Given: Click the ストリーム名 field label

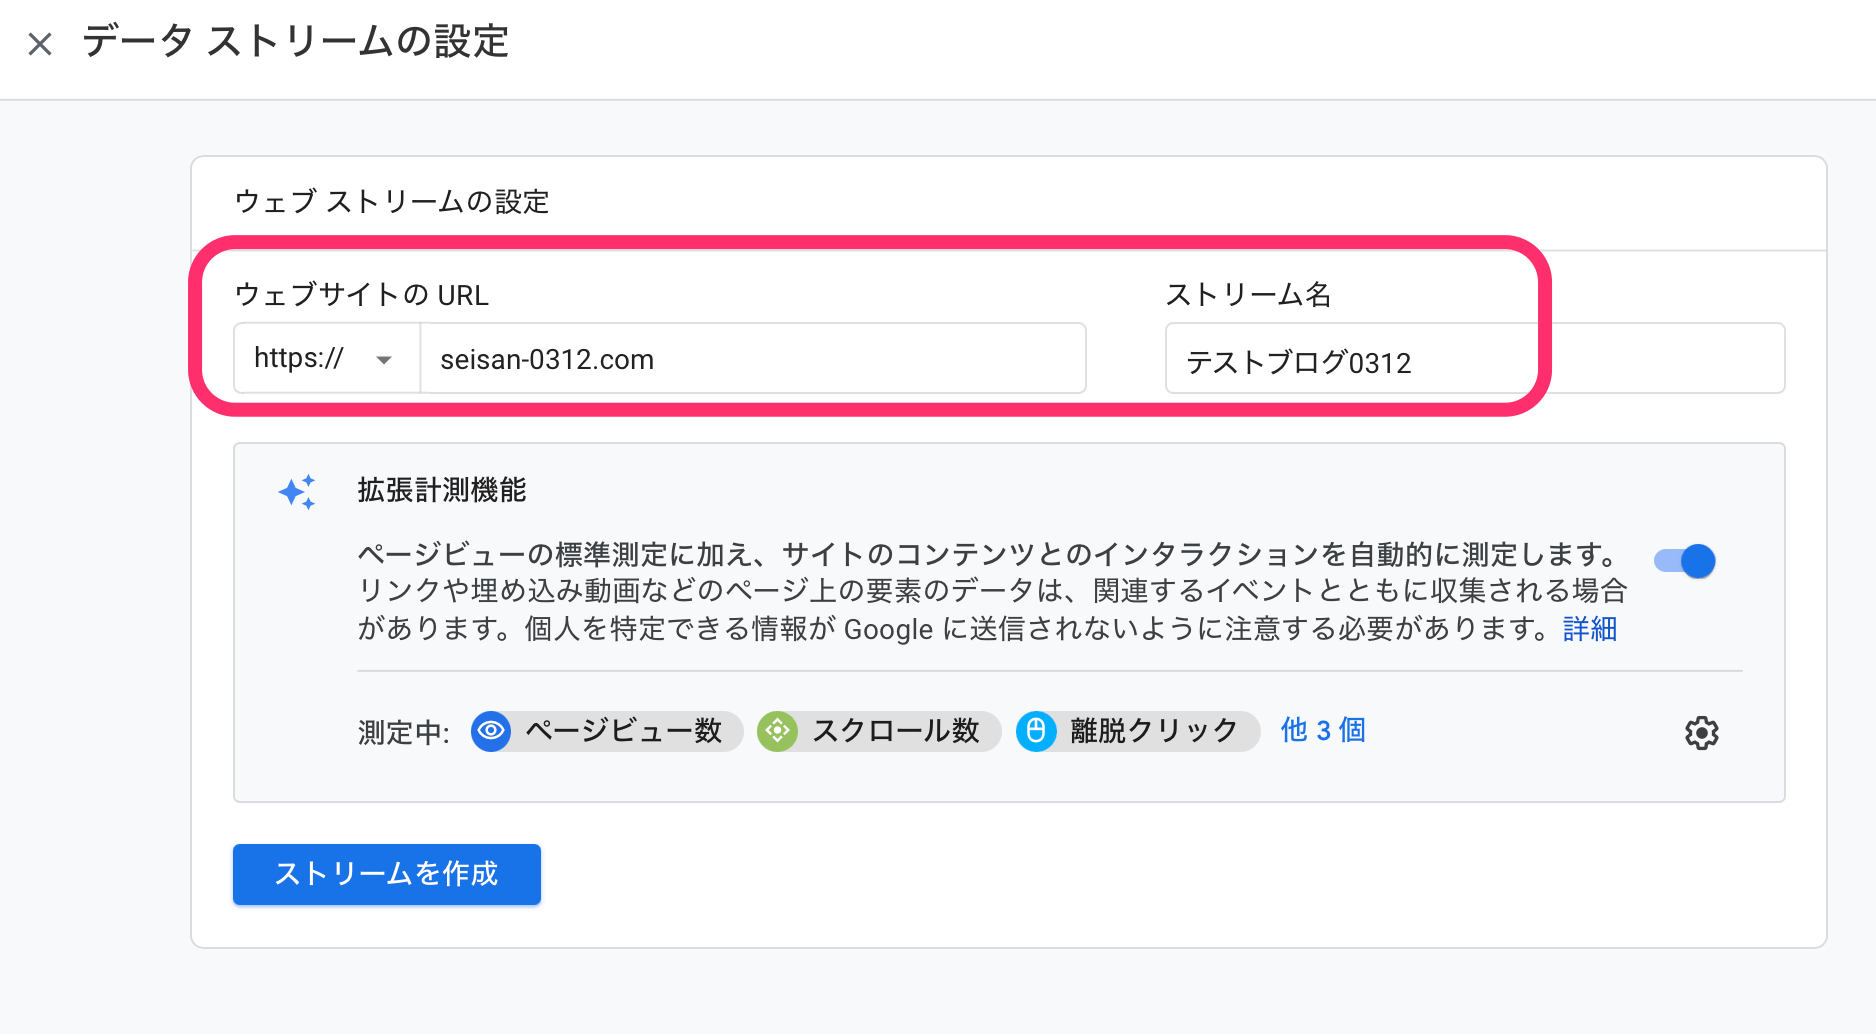Looking at the screenshot, I should [x=1248, y=295].
